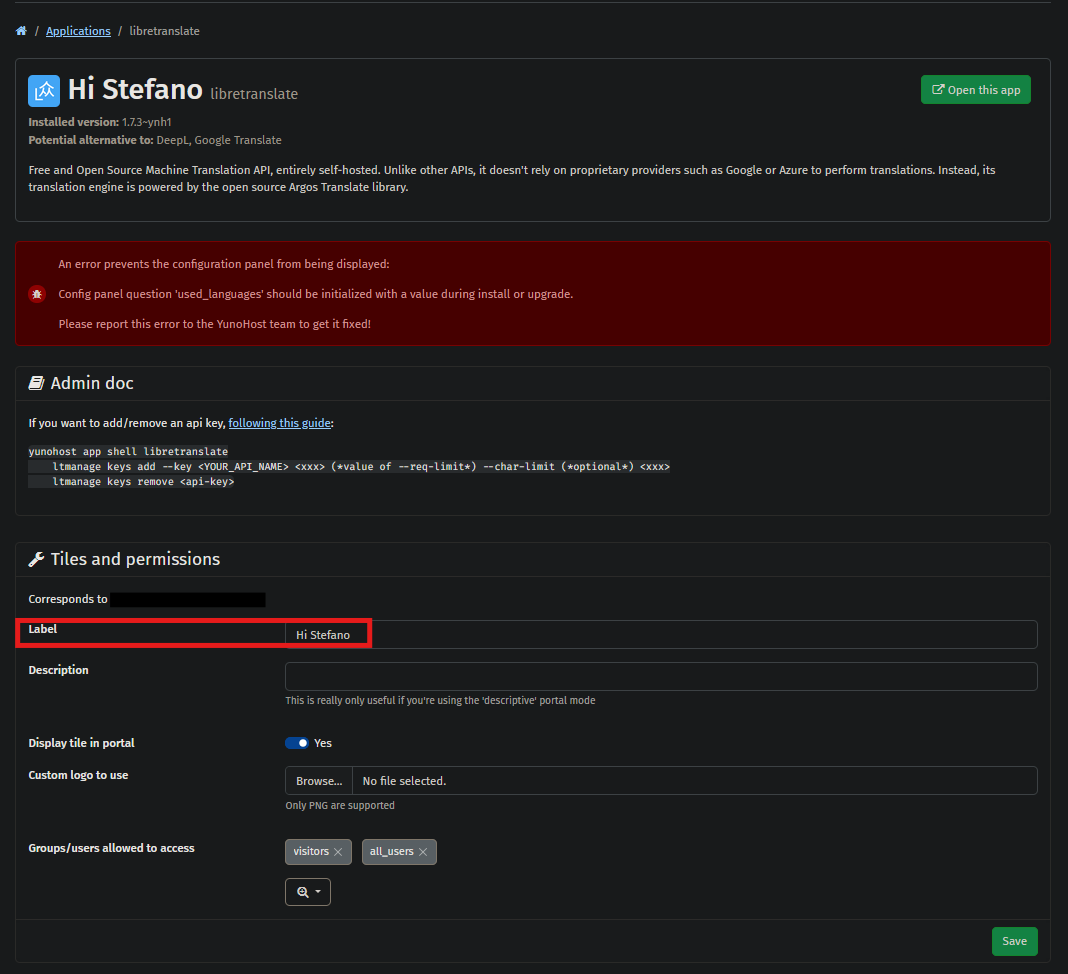Save the tile and permission settings

tap(1014, 941)
